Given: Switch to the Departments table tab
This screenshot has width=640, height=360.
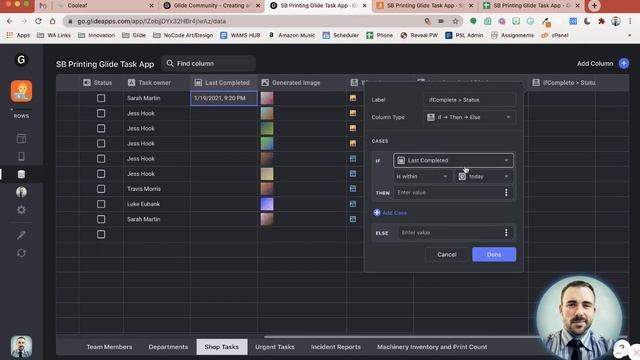Looking at the screenshot, I should 168,347.
